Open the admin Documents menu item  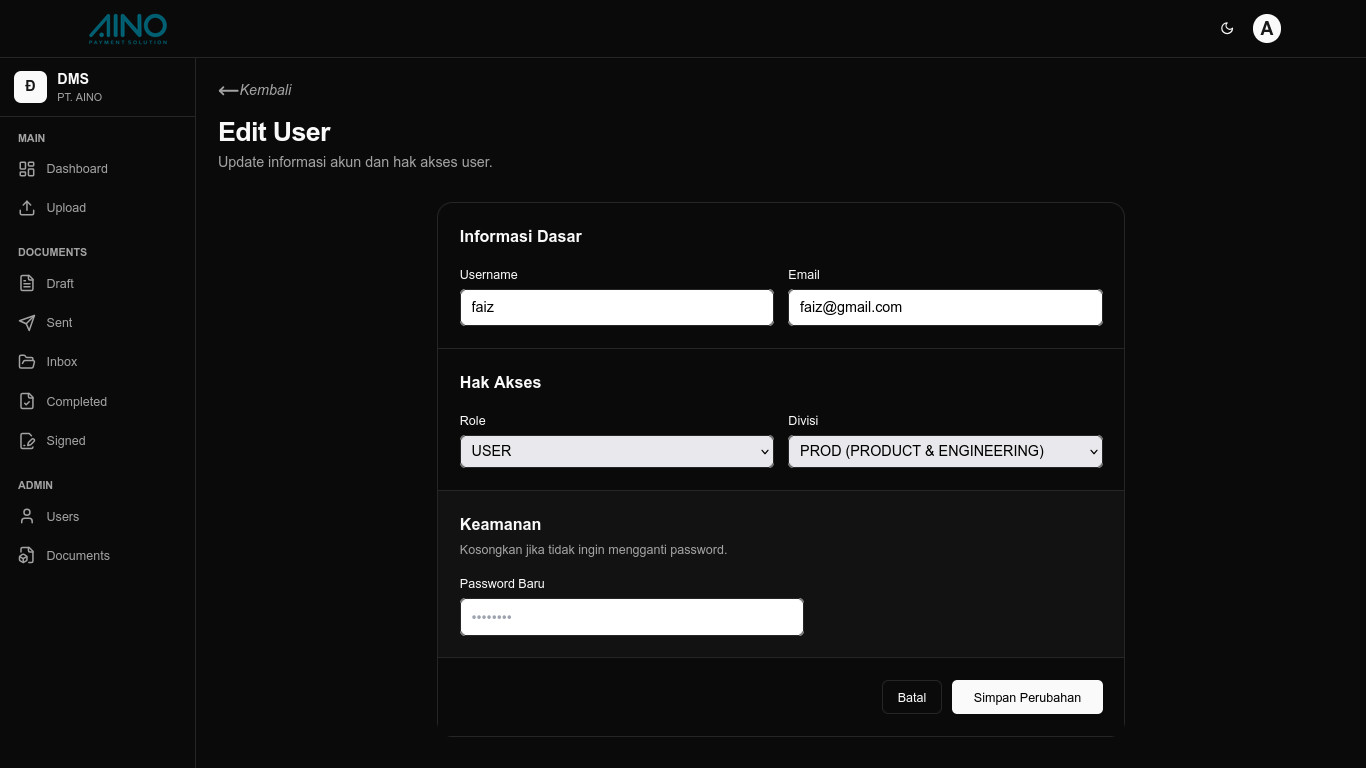77,556
